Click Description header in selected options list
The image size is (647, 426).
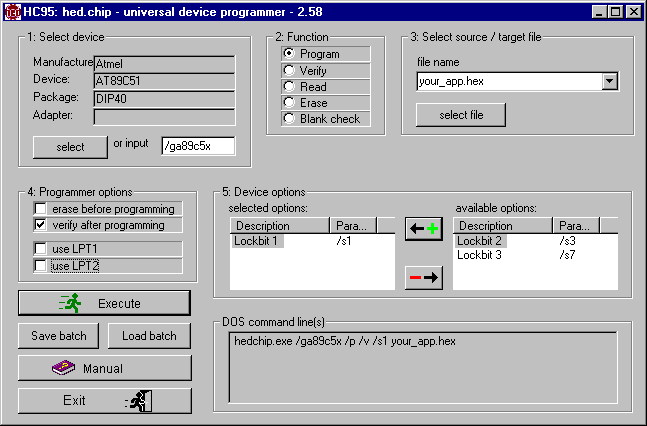coord(280,226)
